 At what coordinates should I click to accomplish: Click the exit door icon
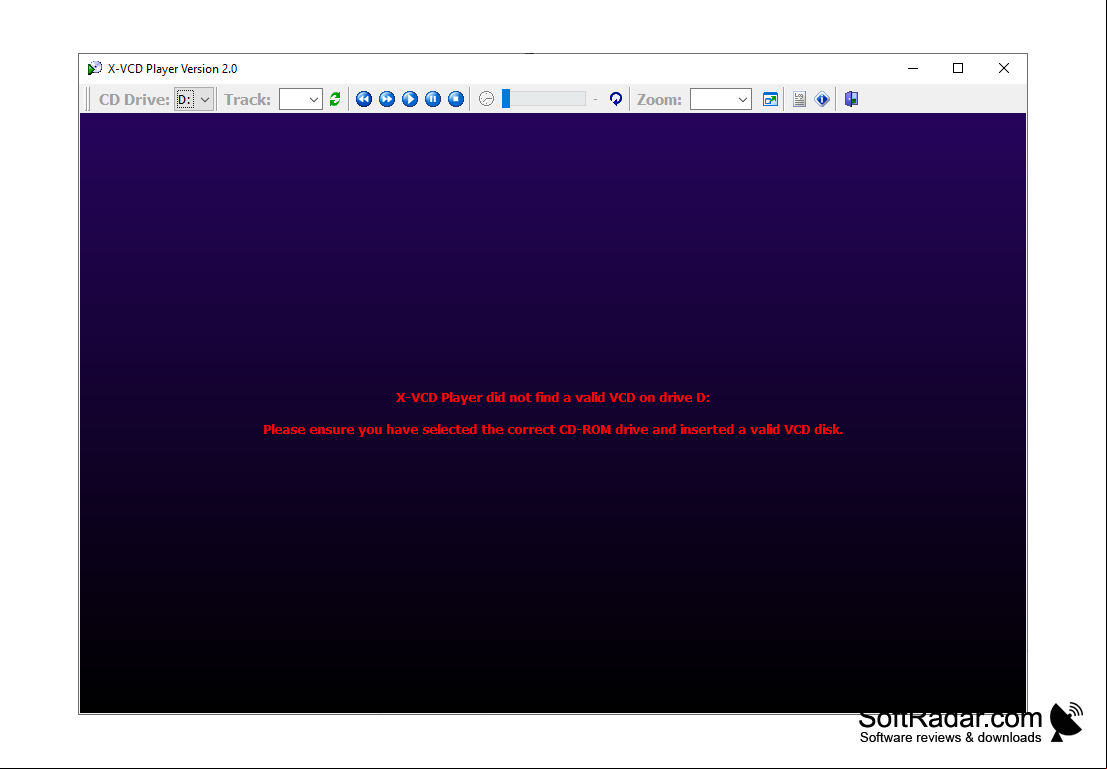tap(851, 100)
